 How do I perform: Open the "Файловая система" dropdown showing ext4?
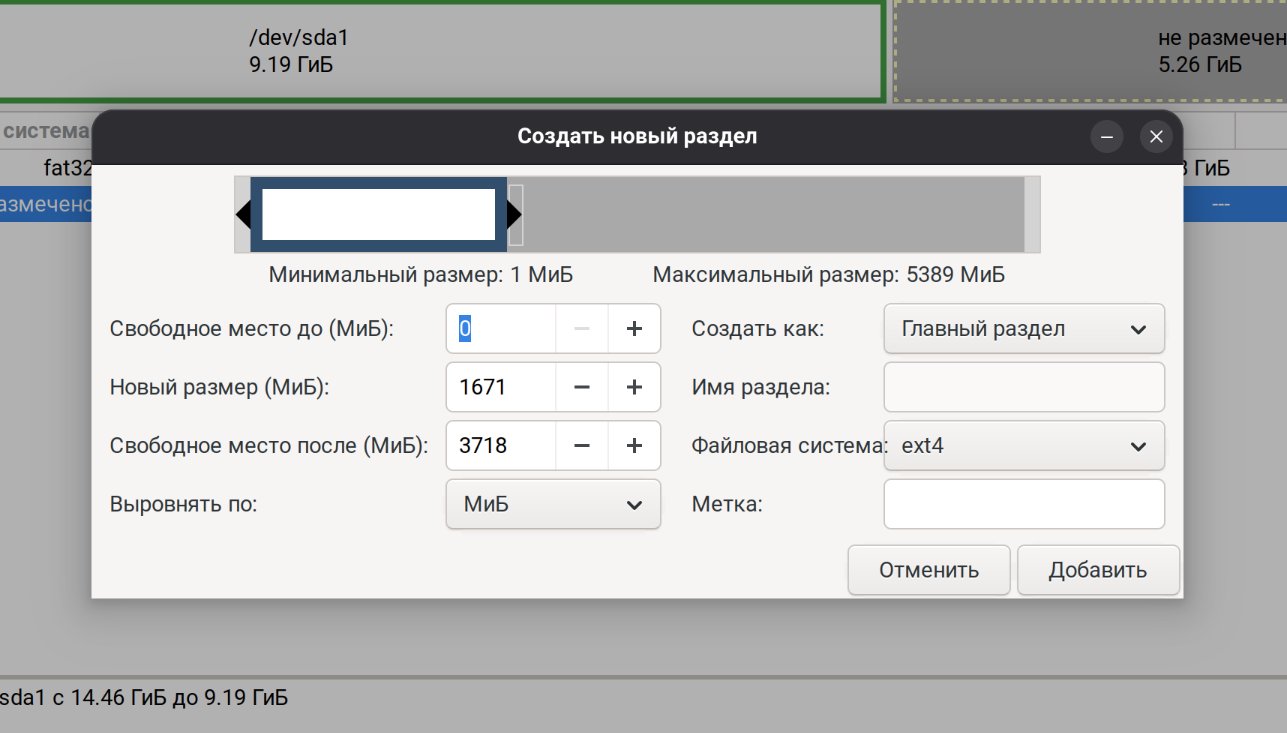tap(1023, 445)
